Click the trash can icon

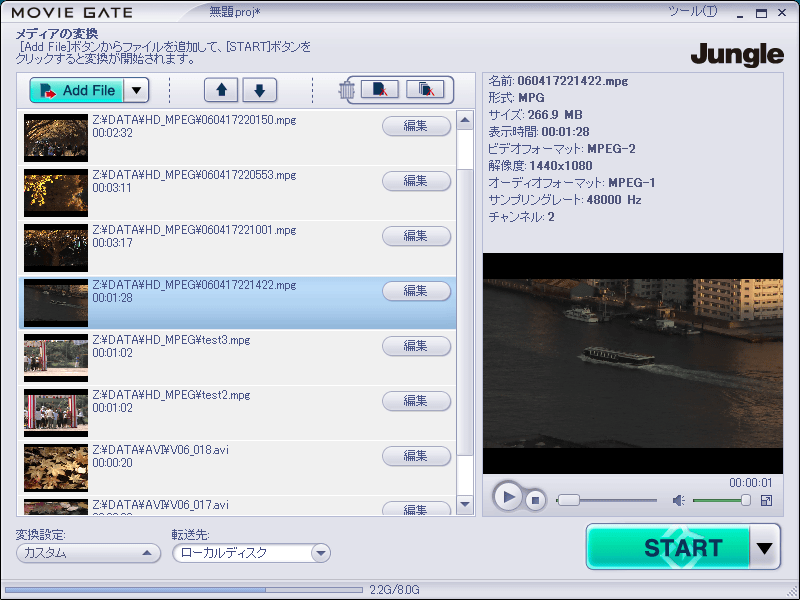tap(346, 90)
